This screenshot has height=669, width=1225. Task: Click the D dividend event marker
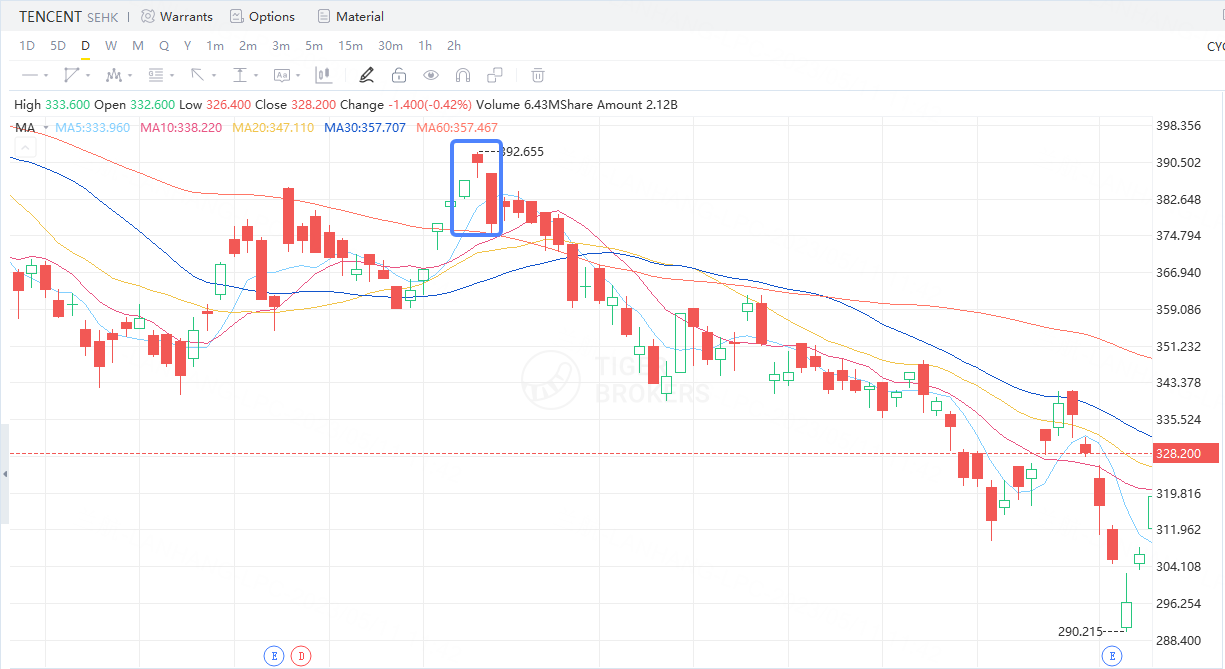302,656
